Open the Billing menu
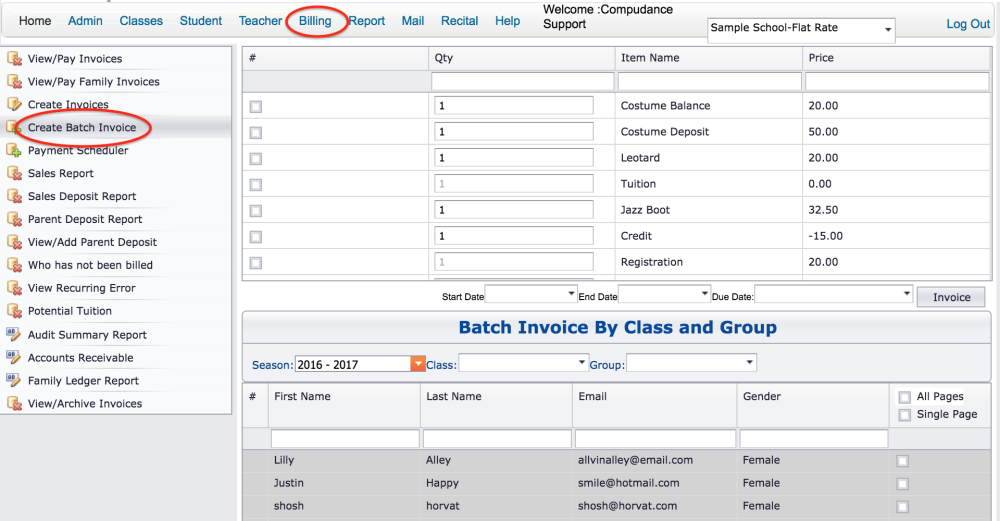Image resolution: width=1000 pixels, height=521 pixels. point(315,21)
